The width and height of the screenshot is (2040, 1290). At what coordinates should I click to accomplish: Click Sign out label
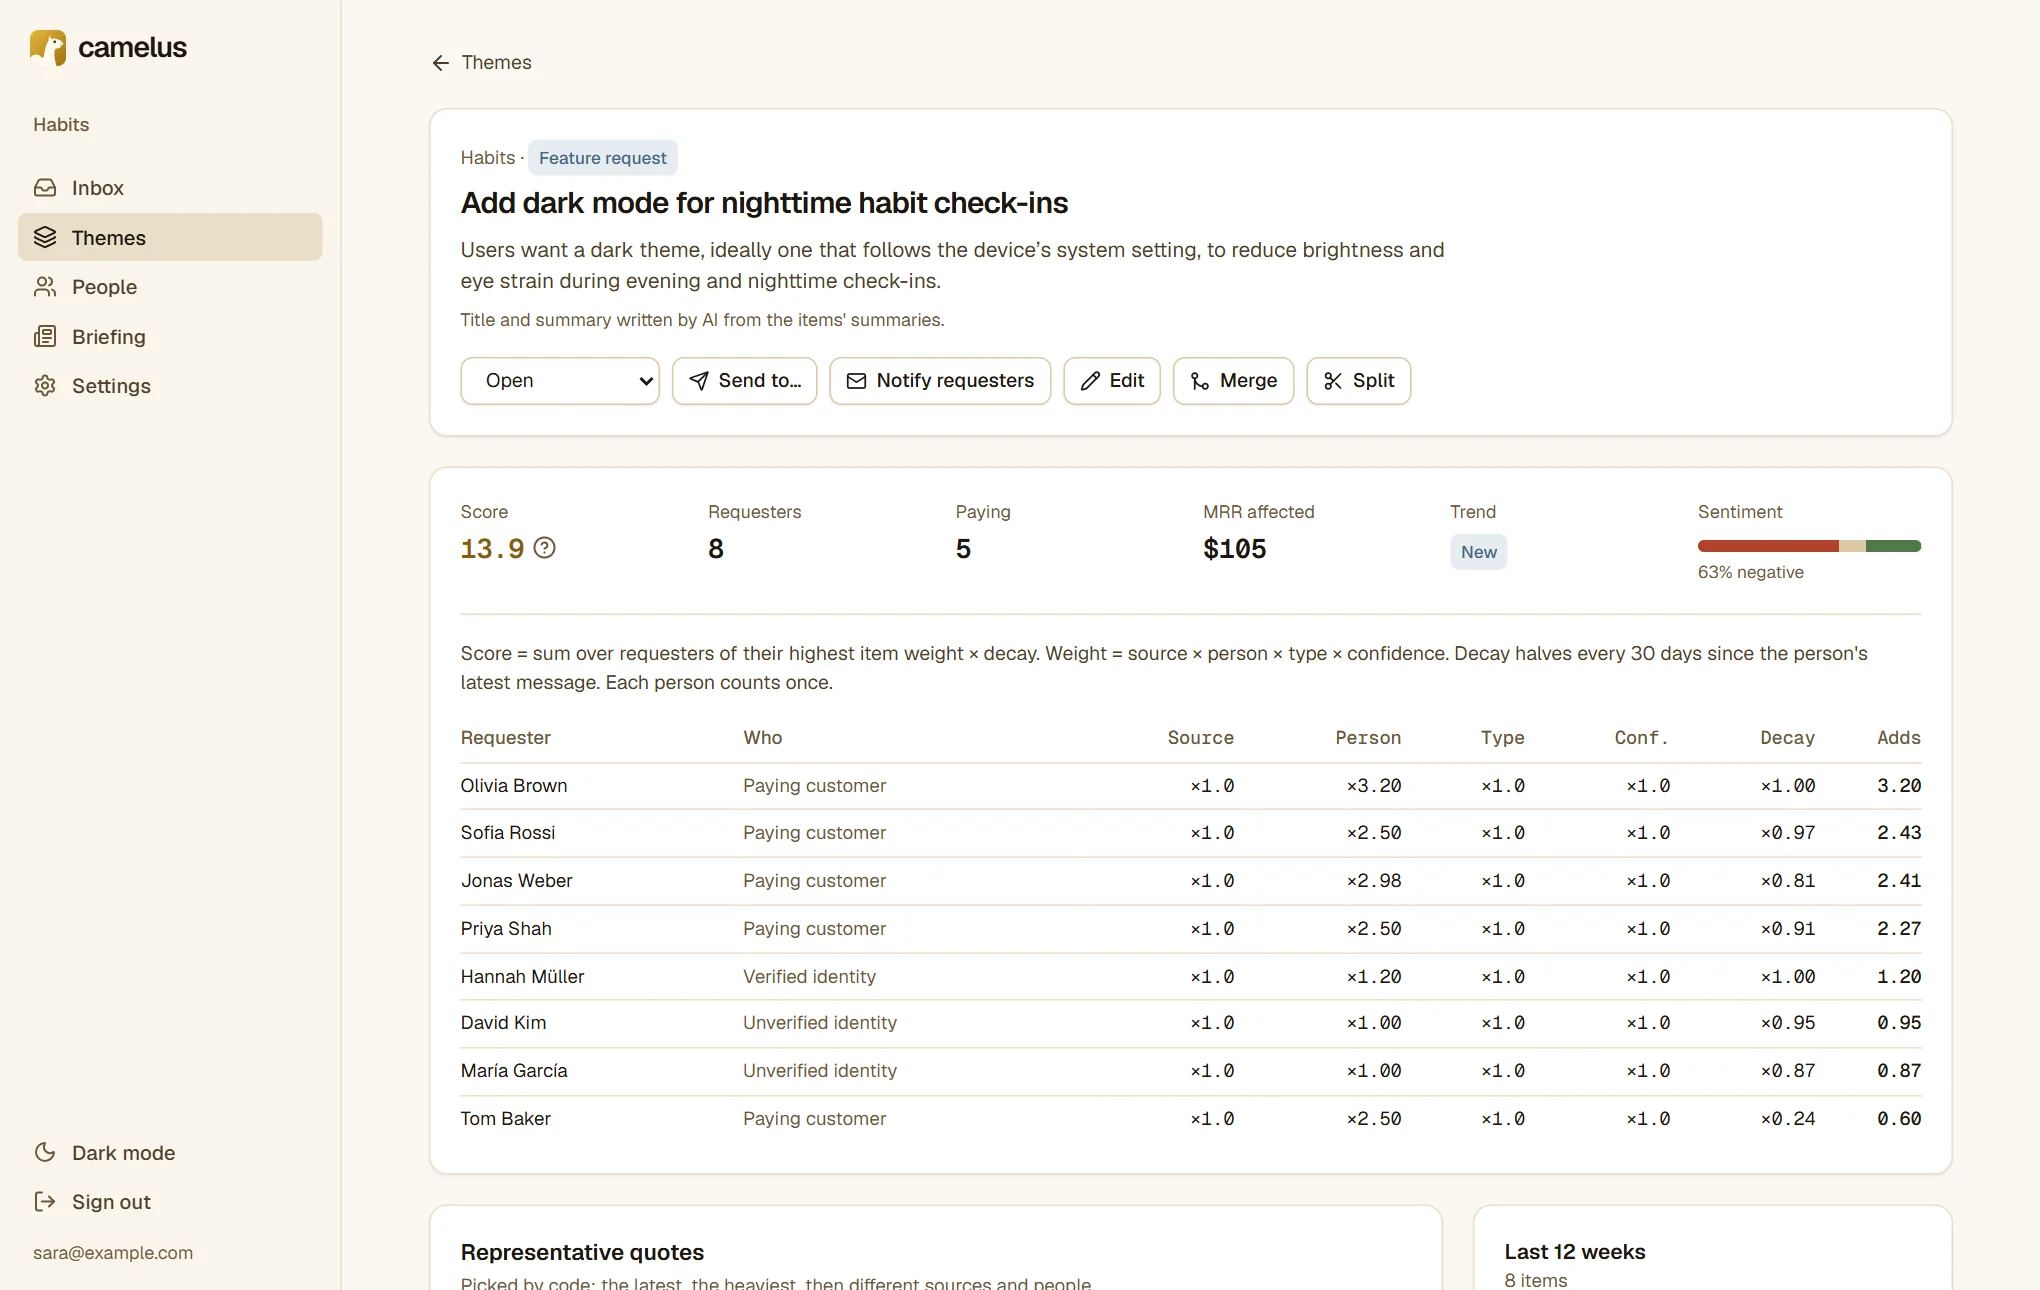click(111, 1202)
